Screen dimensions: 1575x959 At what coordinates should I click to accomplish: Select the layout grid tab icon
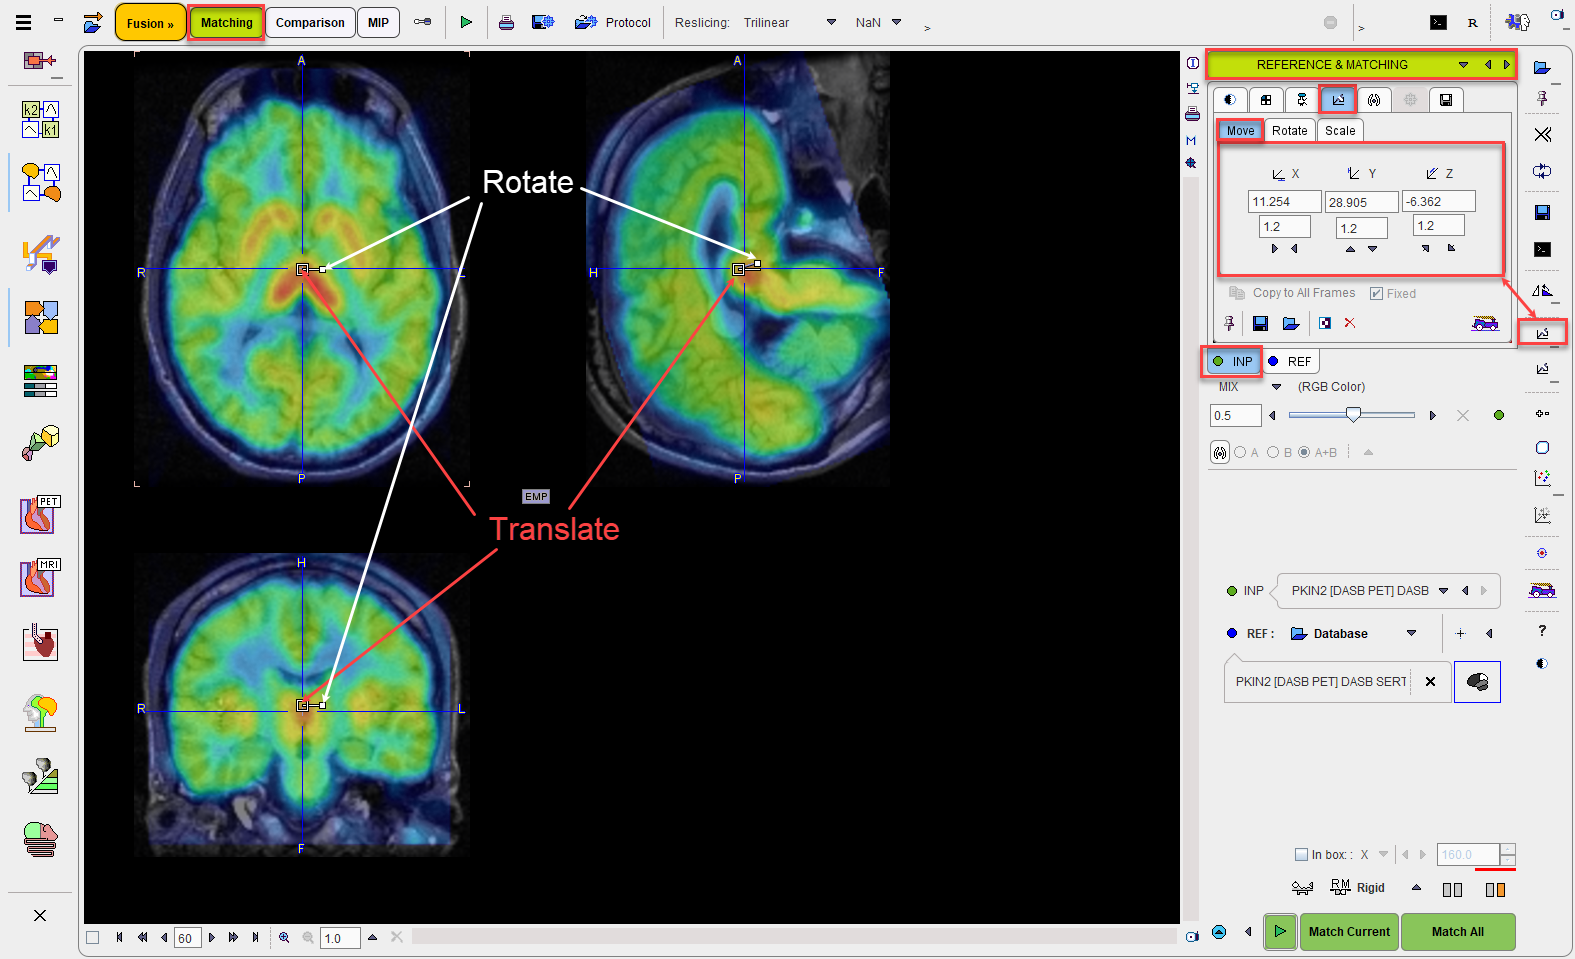(x=1266, y=99)
